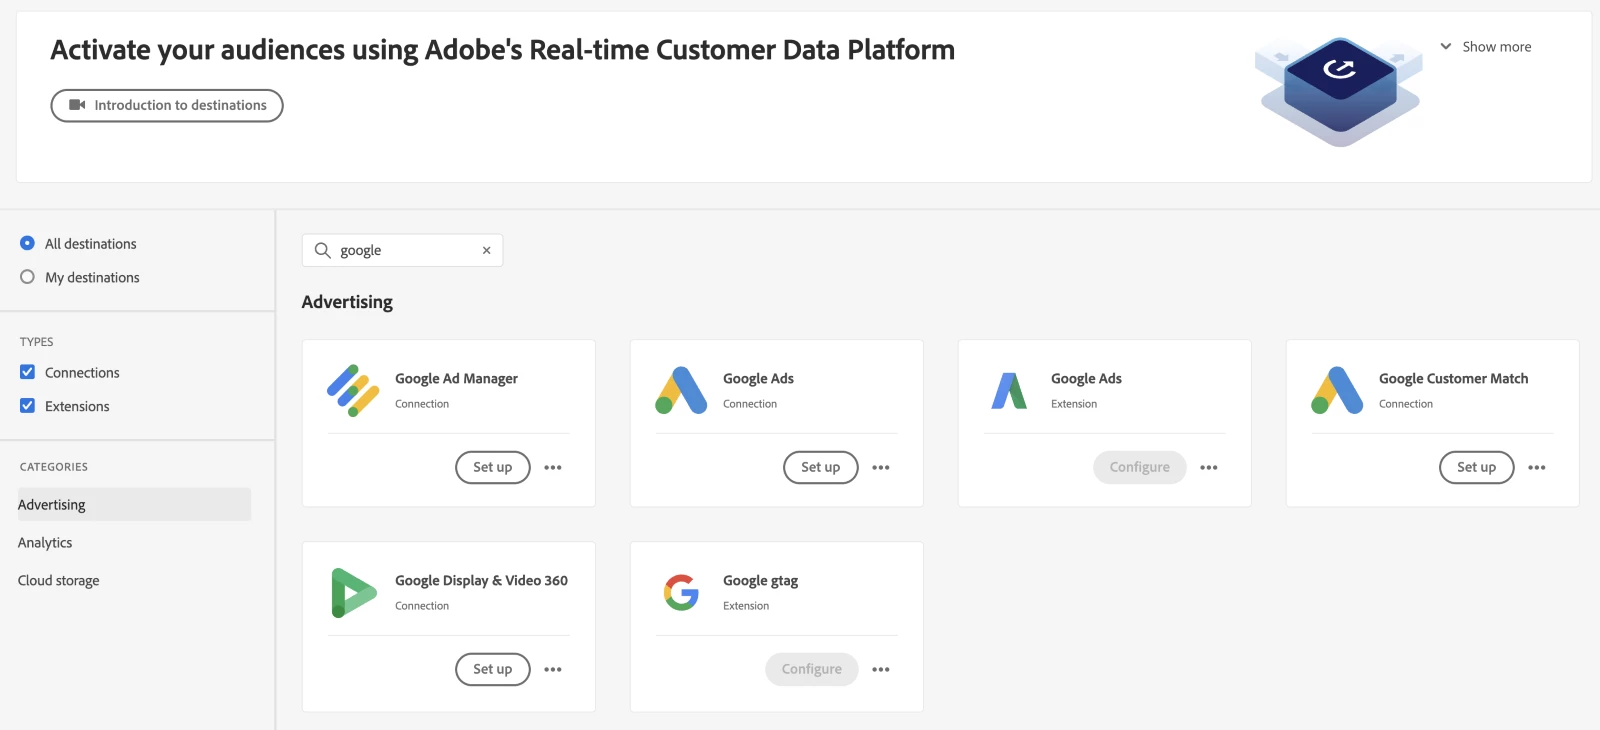This screenshot has height=730, width=1600.
Task: Click the Google Ad Manager card title
Action: (x=456, y=379)
